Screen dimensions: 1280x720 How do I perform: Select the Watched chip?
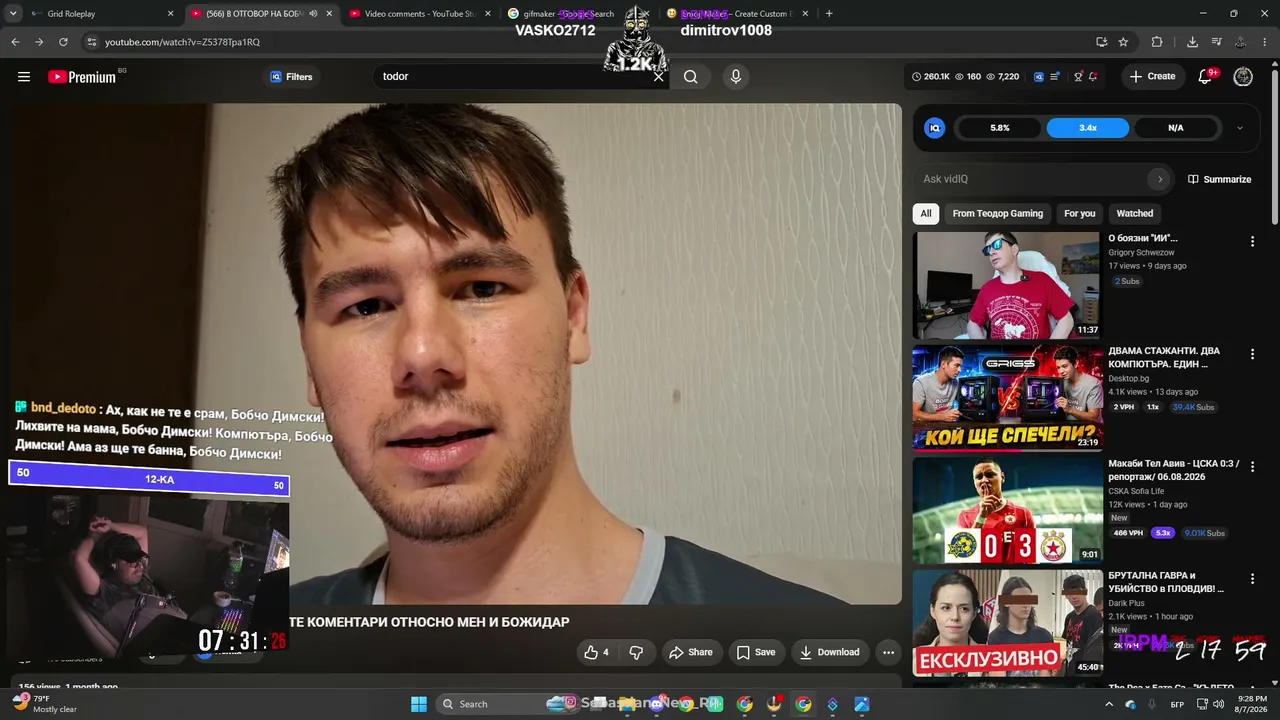[x=1135, y=213]
